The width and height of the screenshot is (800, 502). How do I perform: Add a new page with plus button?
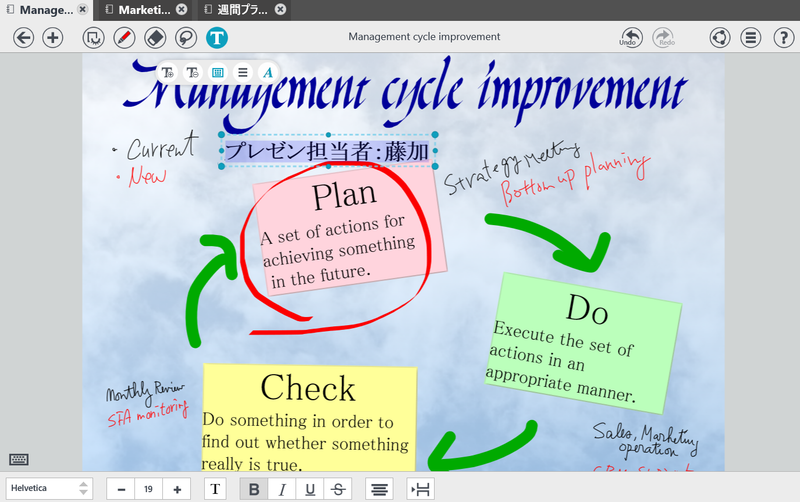[53, 38]
